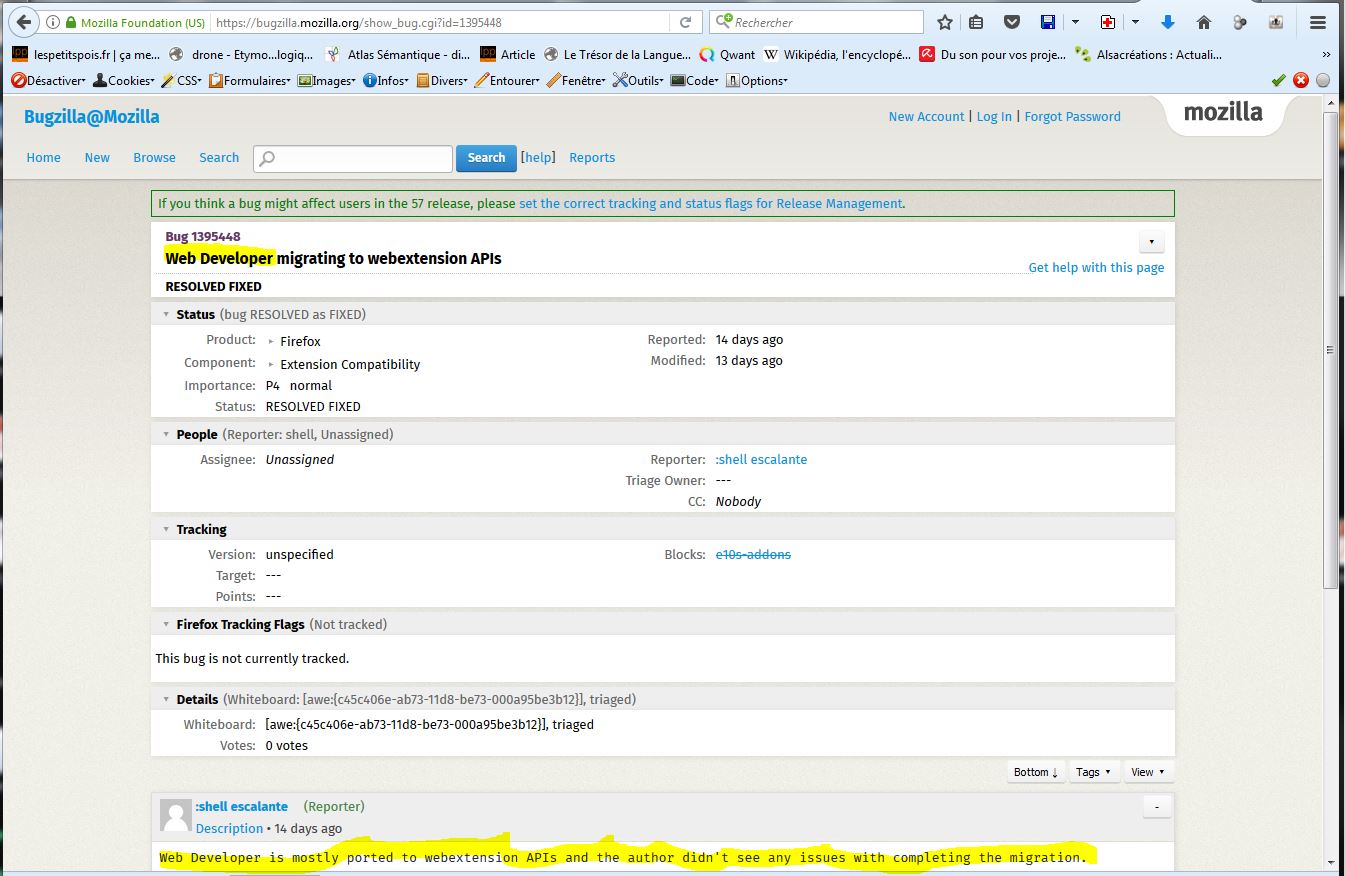Open the Downloads arrow icon
This screenshot has width=1345, height=876.
1167,22
